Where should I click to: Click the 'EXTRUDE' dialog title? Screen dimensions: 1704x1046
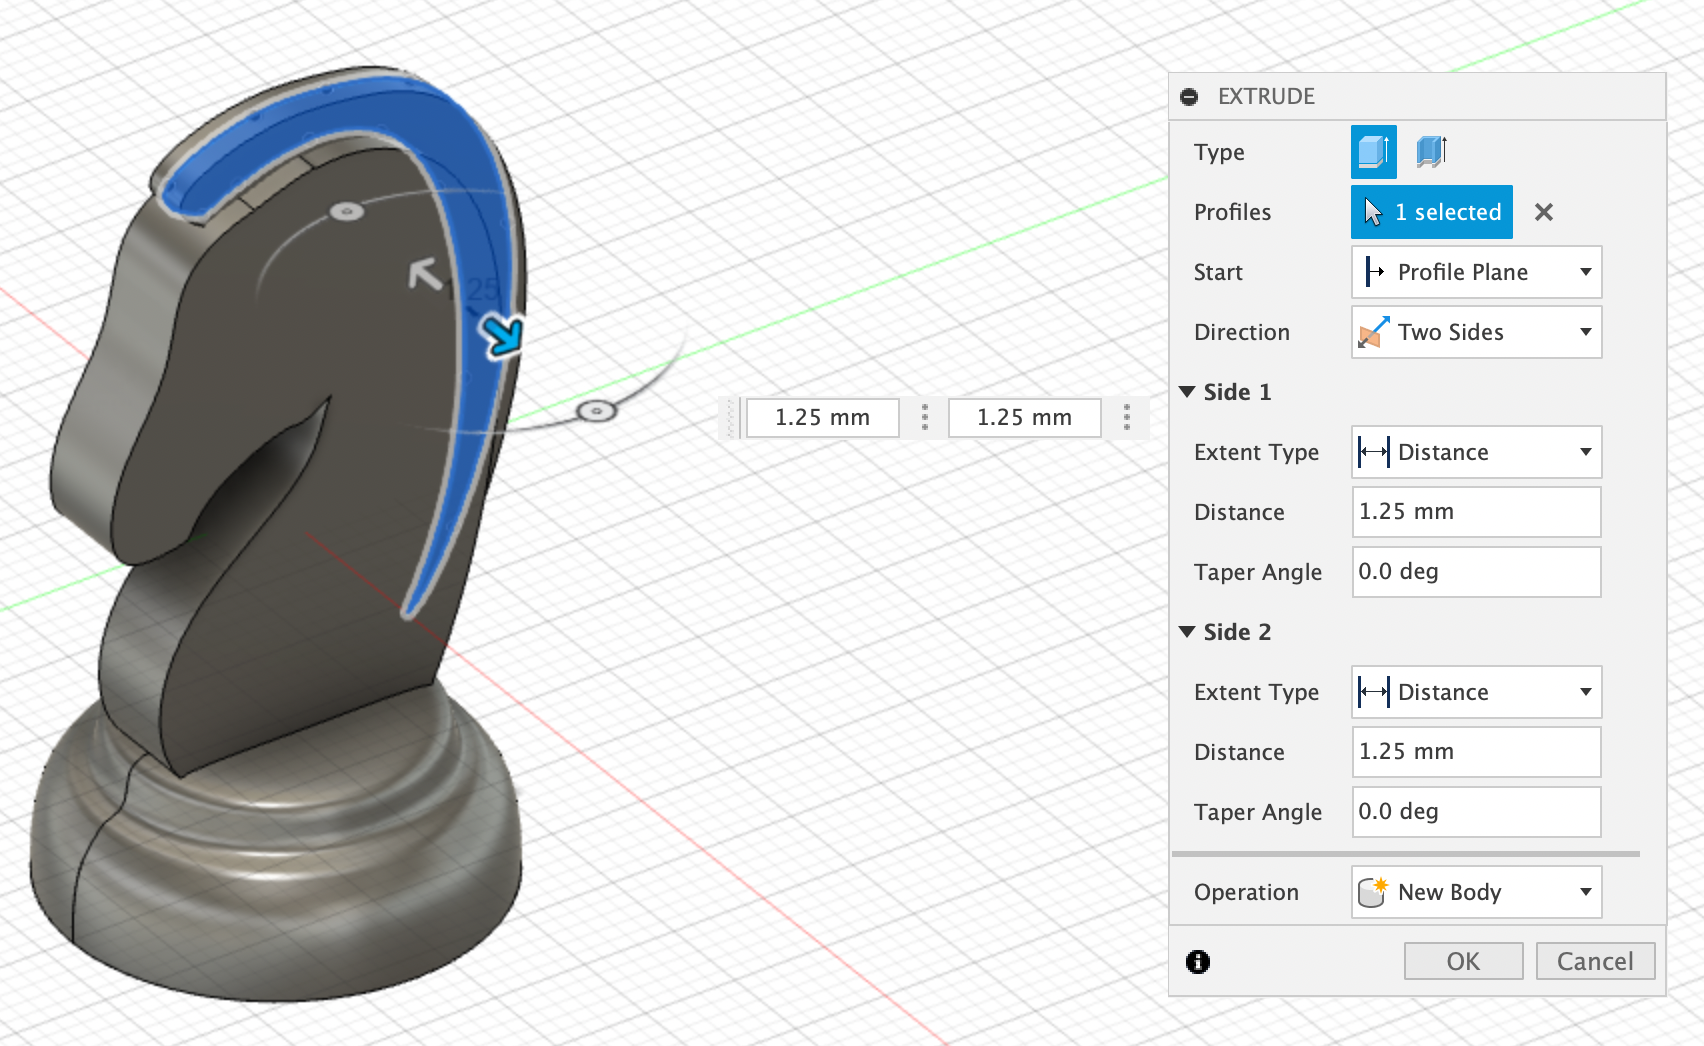click(1266, 97)
